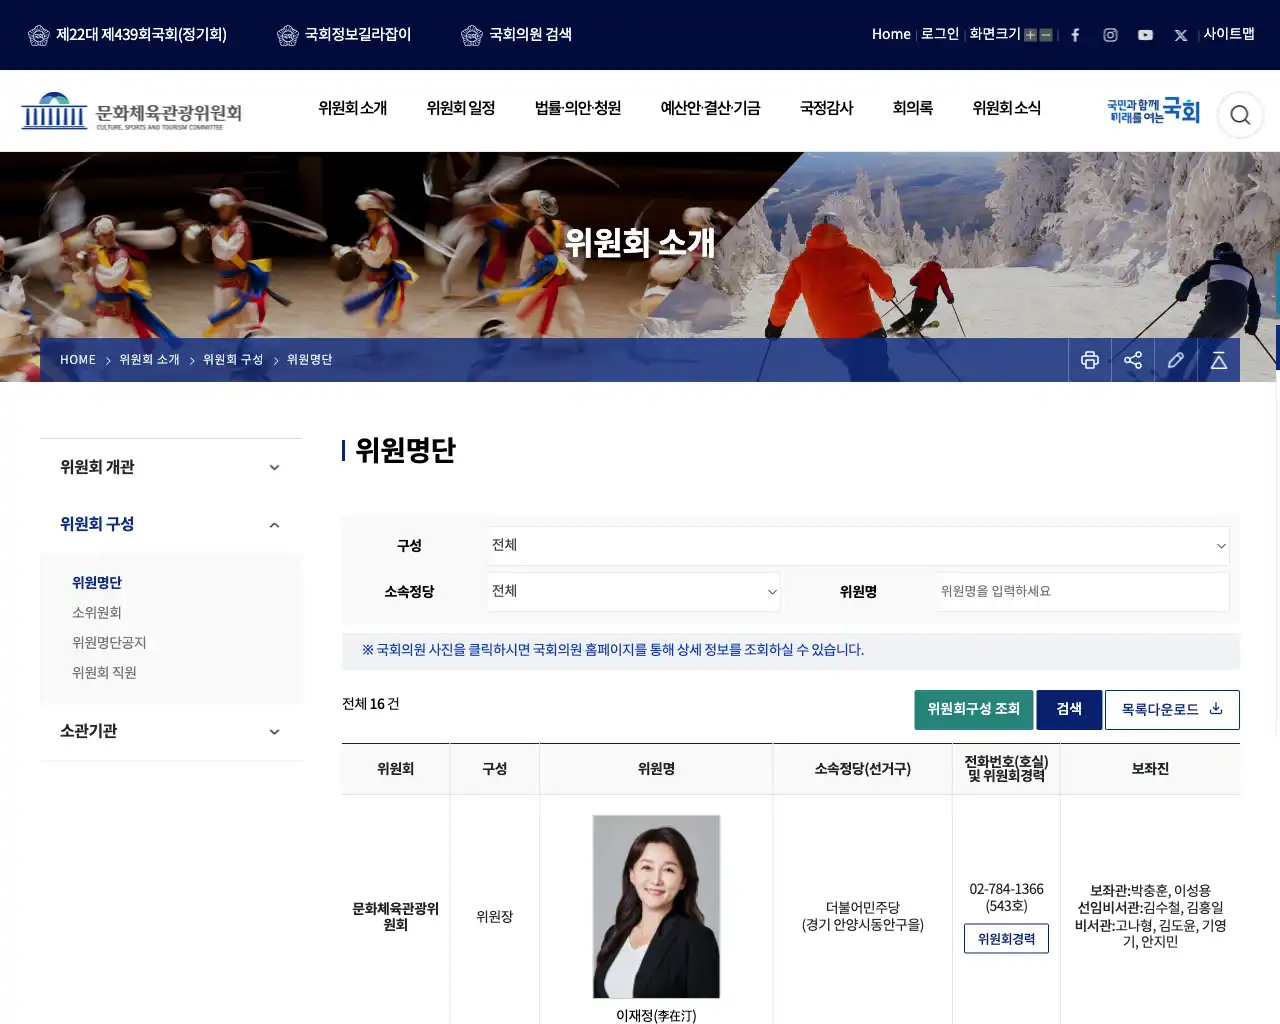
Task: Open the YouTube icon link
Action: (1145, 35)
